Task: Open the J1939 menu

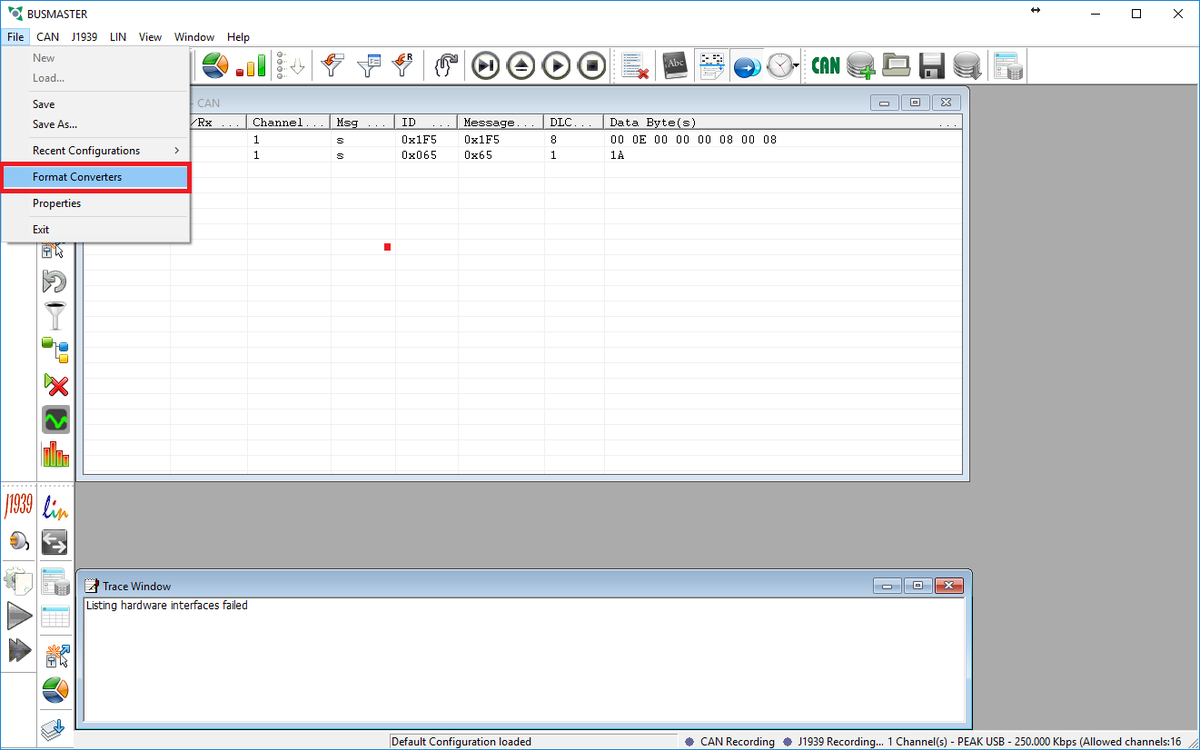Action: [84, 37]
